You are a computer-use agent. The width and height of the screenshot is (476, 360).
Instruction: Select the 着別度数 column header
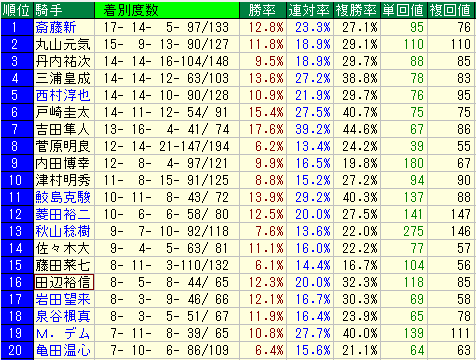coord(167,10)
